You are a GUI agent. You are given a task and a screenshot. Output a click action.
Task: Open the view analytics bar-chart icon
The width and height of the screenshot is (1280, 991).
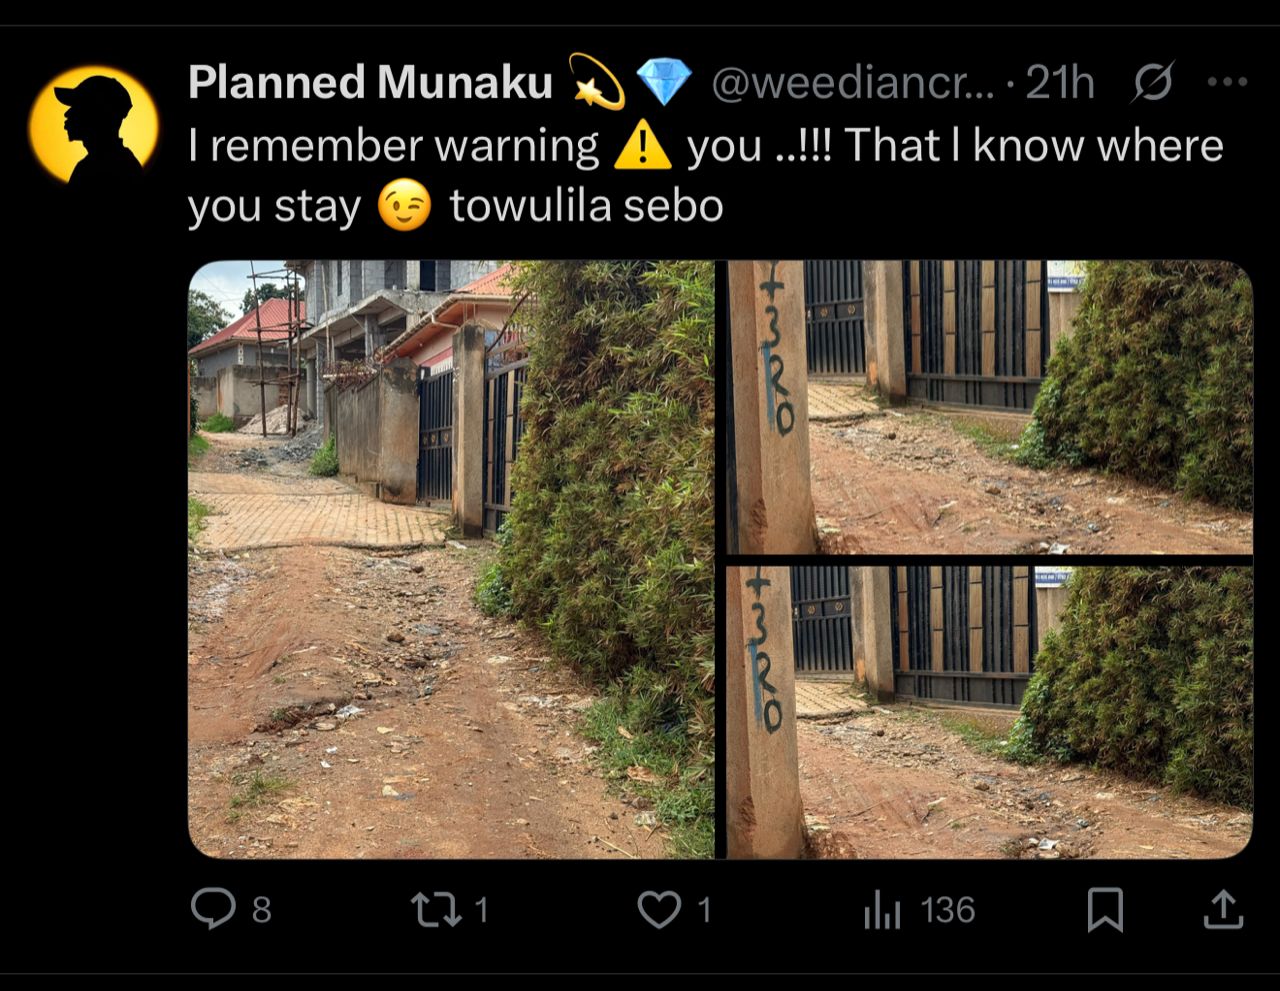click(882, 911)
